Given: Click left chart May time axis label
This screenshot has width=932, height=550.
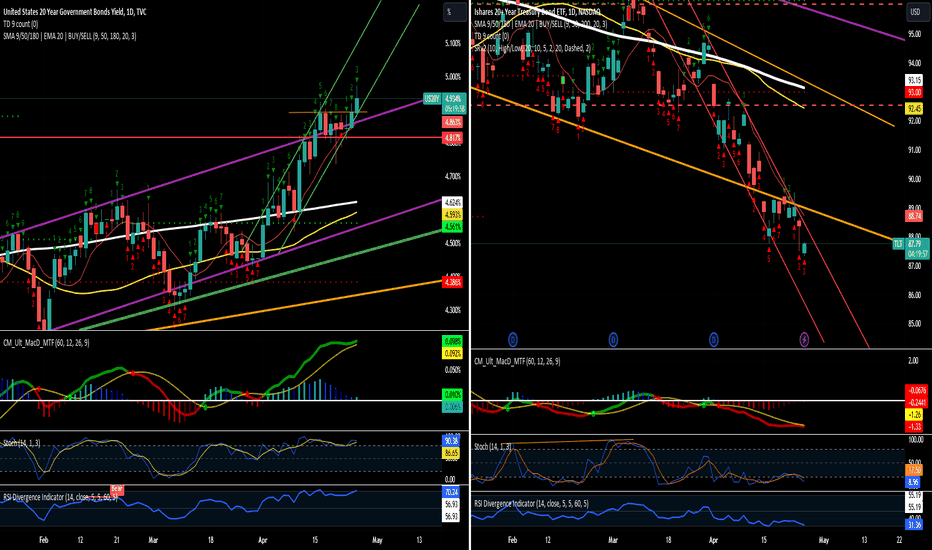Looking at the screenshot, I should click(x=377, y=540).
